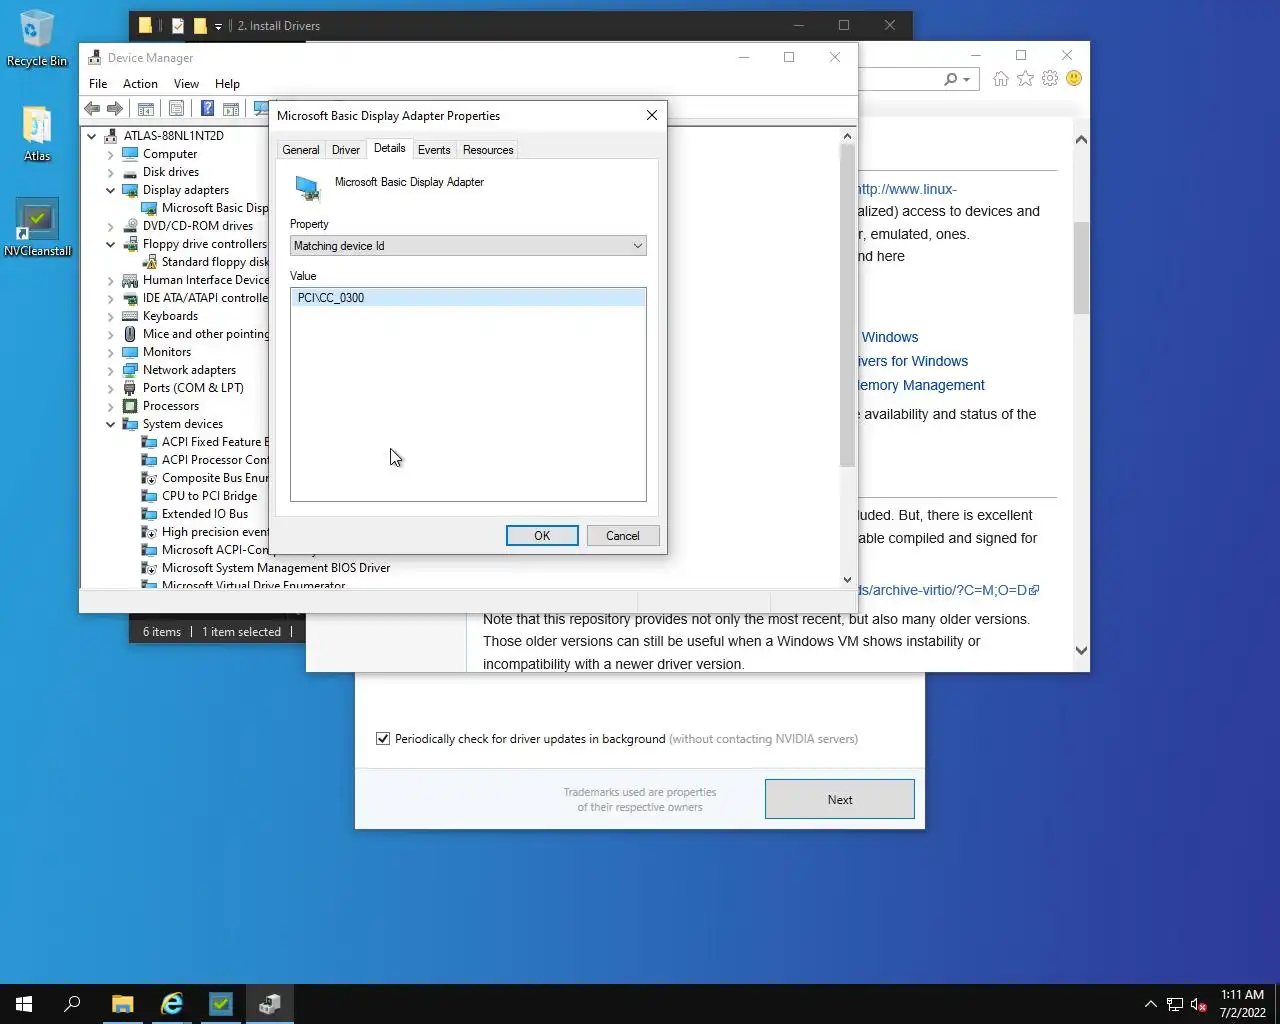
Task: Collapse the System devices node
Action: (111, 424)
